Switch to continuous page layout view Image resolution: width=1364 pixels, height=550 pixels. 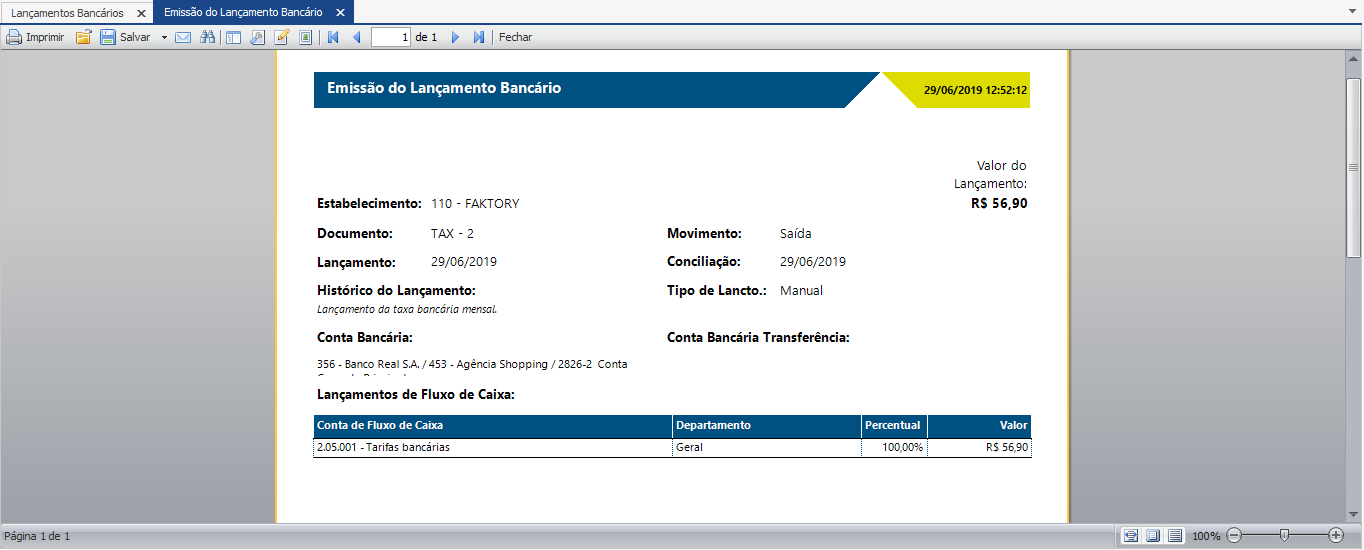point(1175,536)
